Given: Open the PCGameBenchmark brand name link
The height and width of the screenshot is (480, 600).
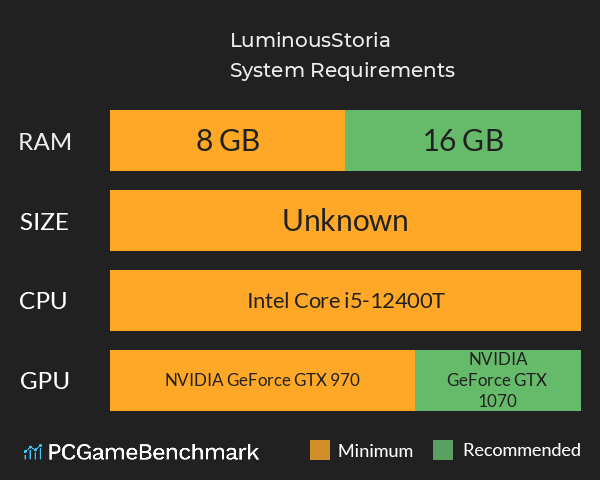Looking at the screenshot, I should pos(154,452).
